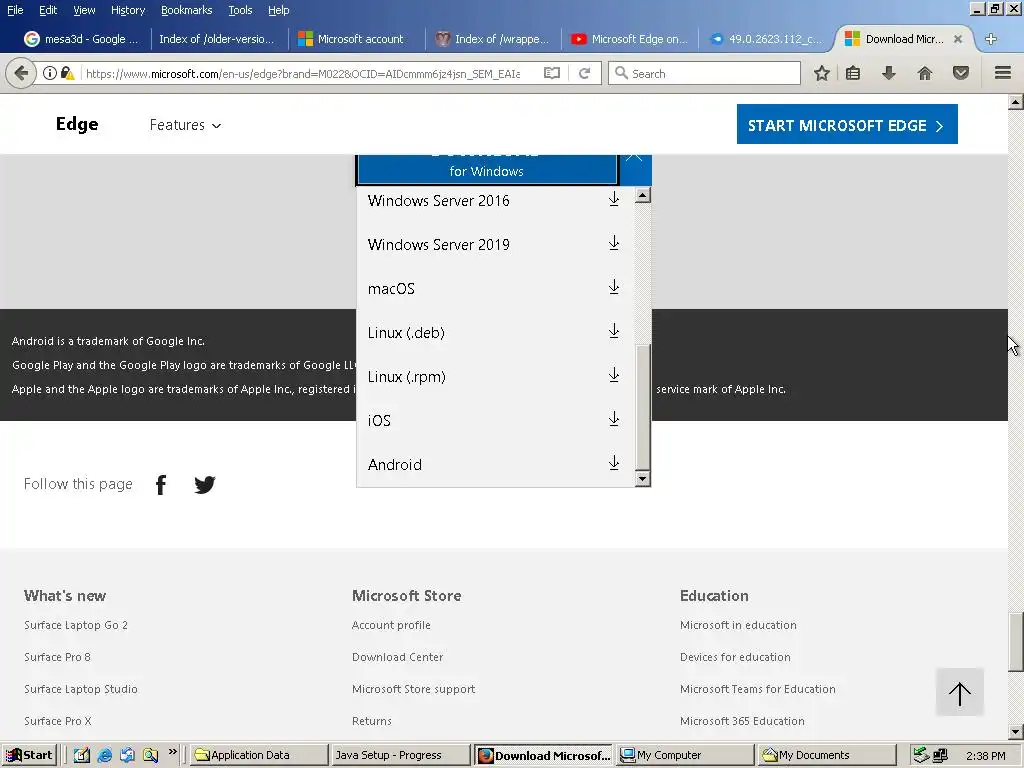Click page scrollbar up arrow
This screenshot has height=768, width=1024.
[1016, 101]
